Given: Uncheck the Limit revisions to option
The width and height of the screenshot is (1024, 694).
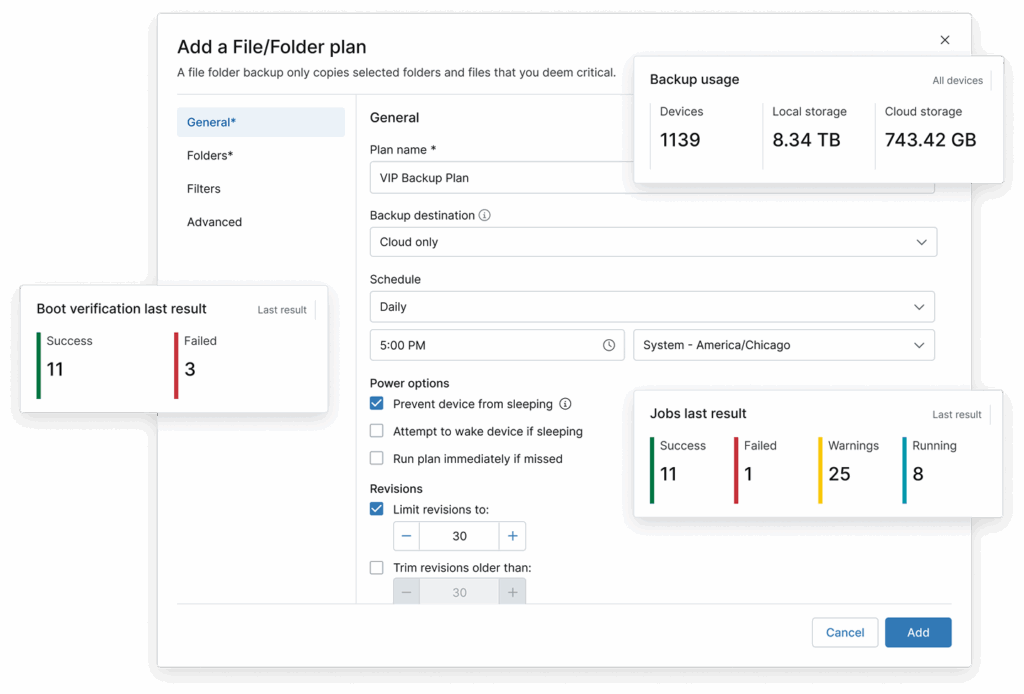Looking at the screenshot, I should click(377, 509).
